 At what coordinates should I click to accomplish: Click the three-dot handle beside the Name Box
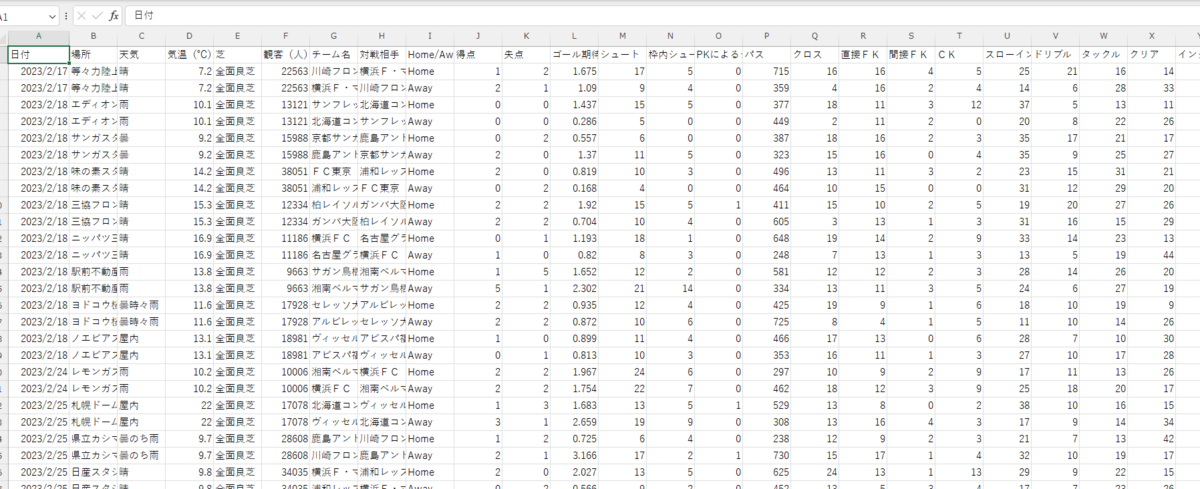pyautogui.click(x=66, y=17)
